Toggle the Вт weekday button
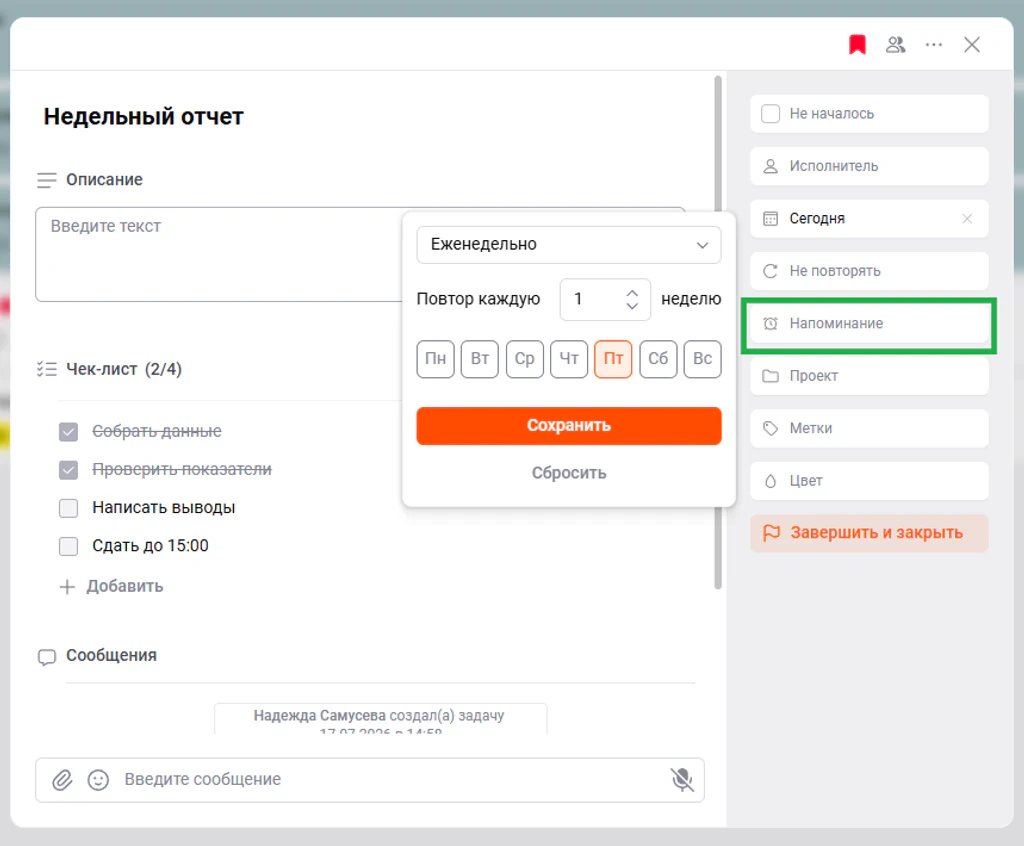 pyautogui.click(x=480, y=359)
